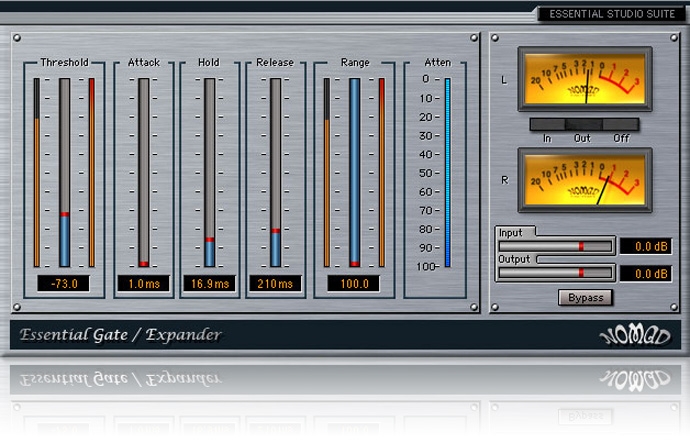Click the 50 mark on the Atten scale
The image size is (690, 443).
[x=426, y=173]
